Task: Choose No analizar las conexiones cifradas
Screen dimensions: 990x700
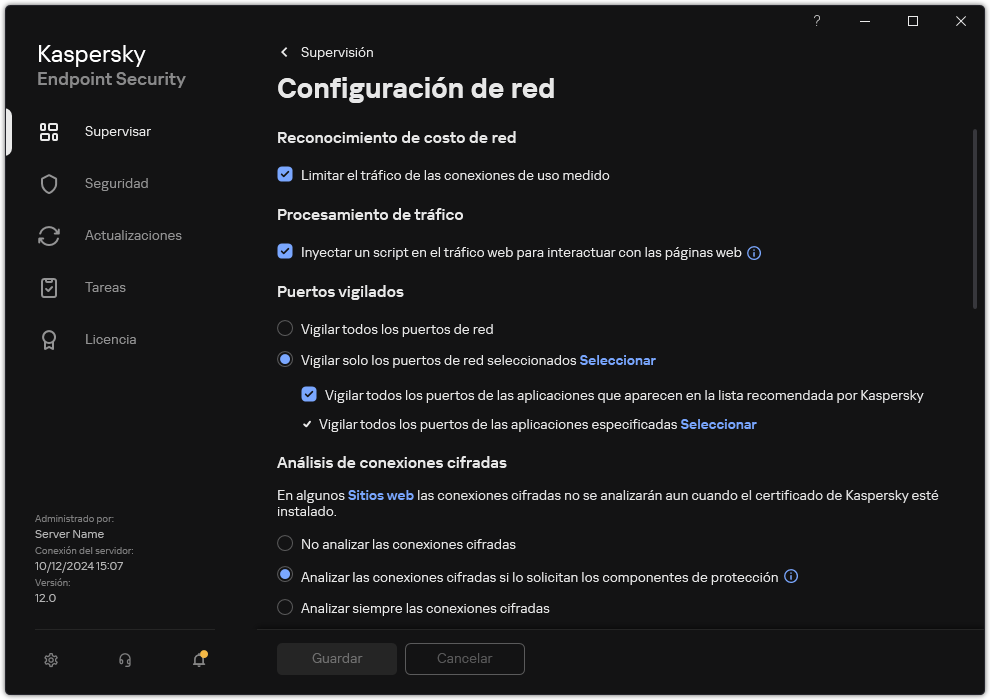Action: (285, 544)
